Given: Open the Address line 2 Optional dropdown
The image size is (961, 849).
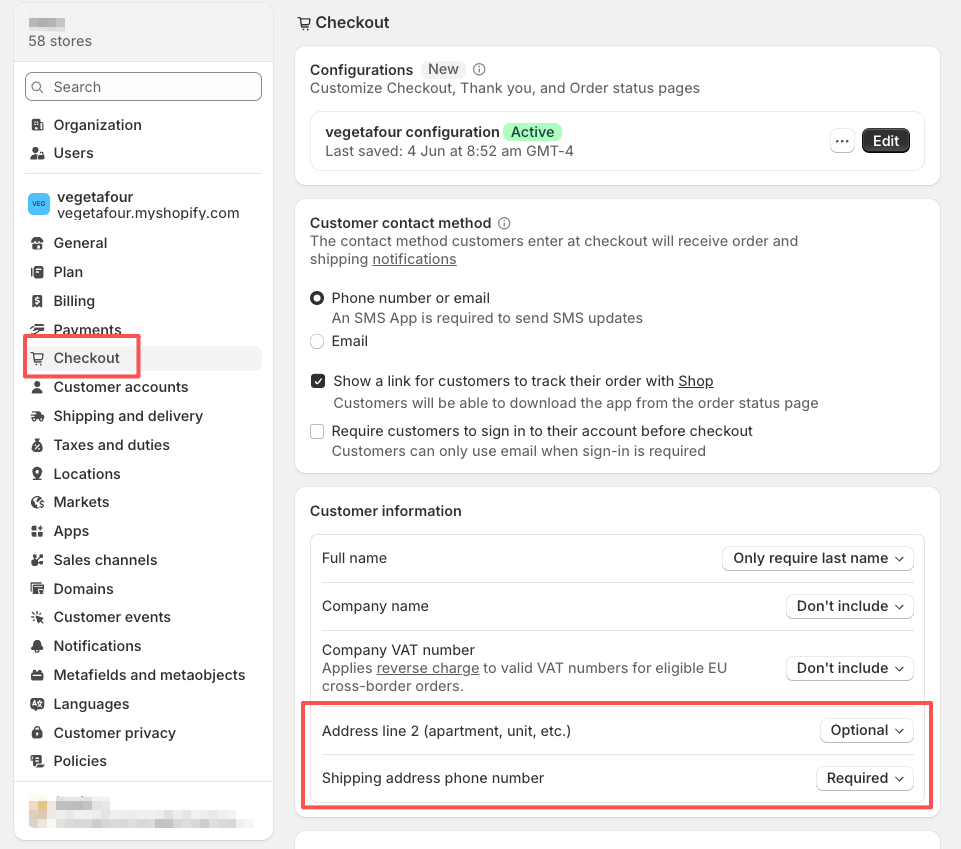Looking at the screenshot, I should click(867, 730).
